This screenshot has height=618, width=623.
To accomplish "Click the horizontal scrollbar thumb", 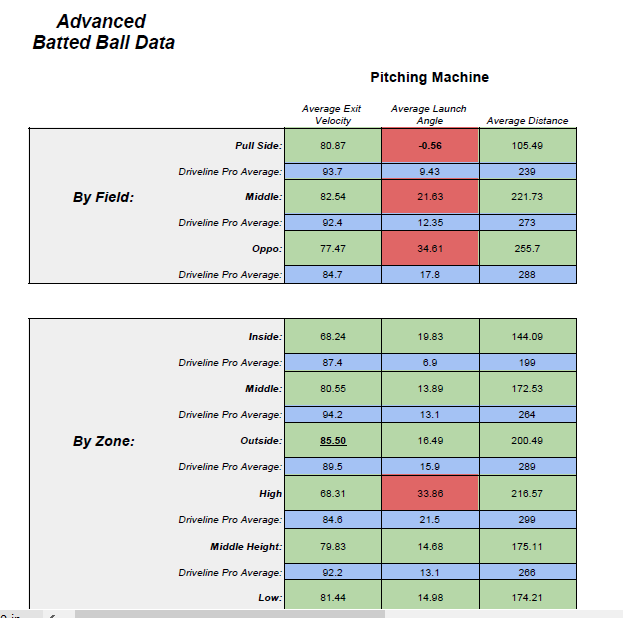I will click(x=230, y=614).
